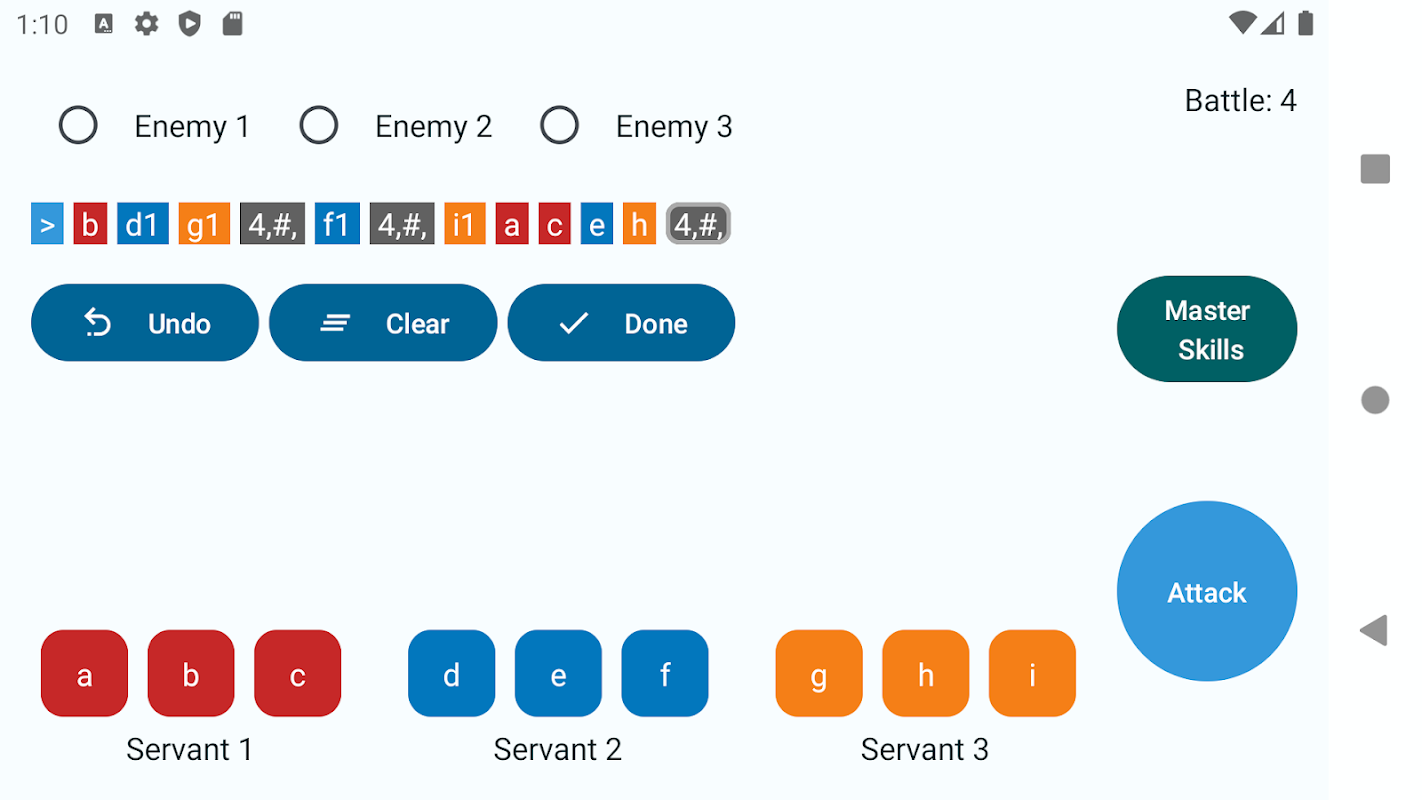Clear the command sequence
1422x800 pixels.
pos(383,323)
